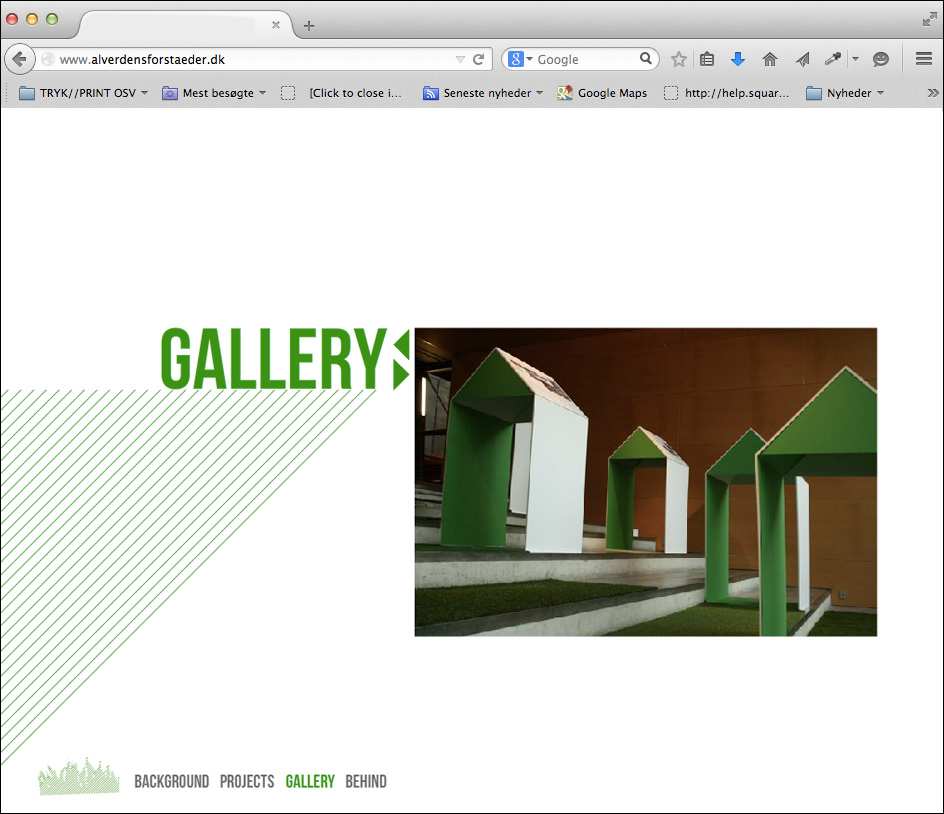This screenshot has height=814, width=944.
Task: Open the PROJECTS page in the site menu
Action: pos(247,781)
